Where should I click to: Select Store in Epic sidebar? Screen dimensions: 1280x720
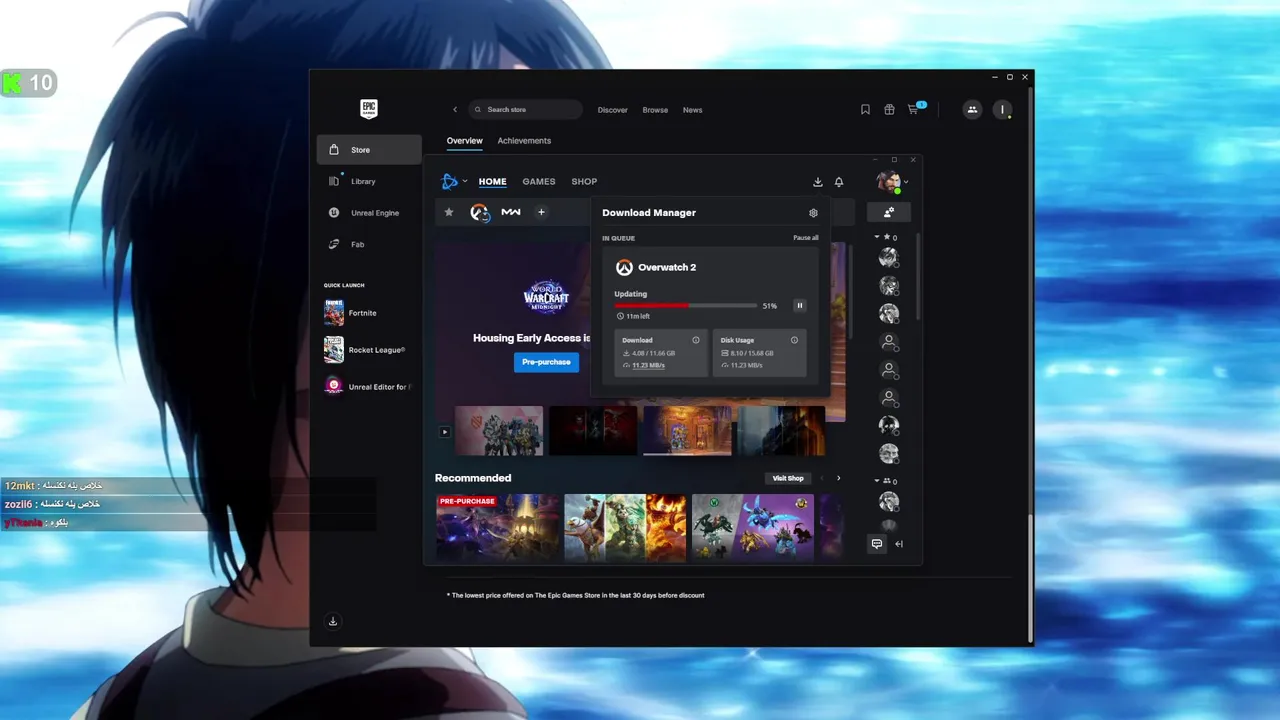(369, 150)
